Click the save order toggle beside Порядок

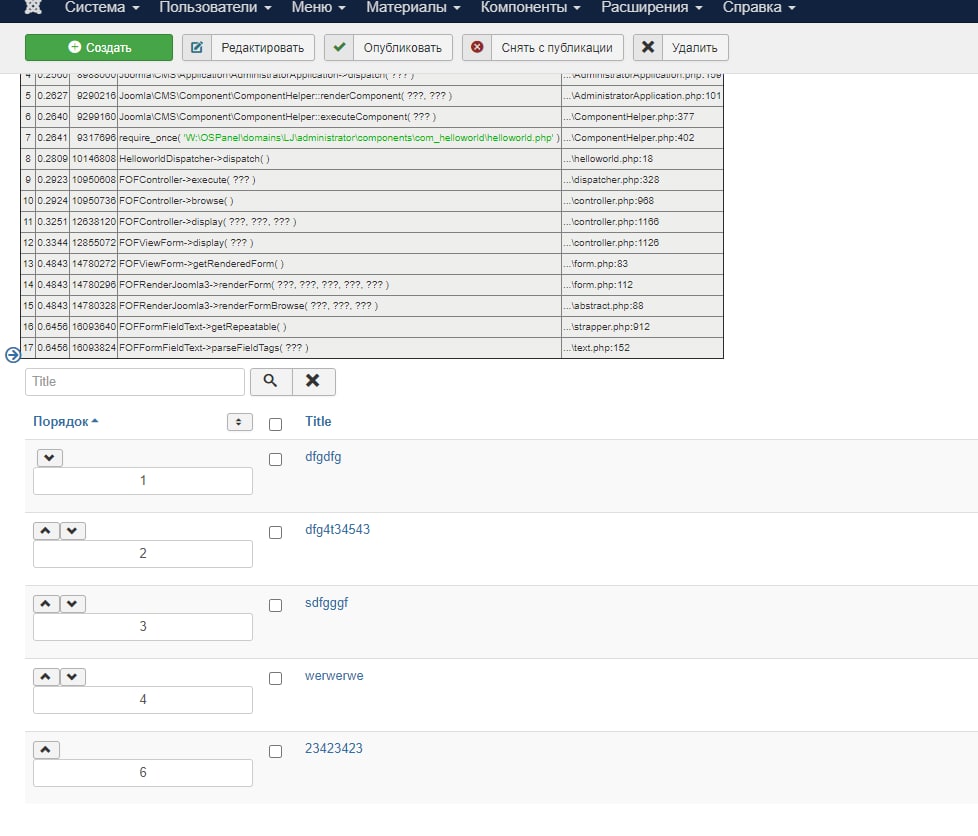pos(240,422)
